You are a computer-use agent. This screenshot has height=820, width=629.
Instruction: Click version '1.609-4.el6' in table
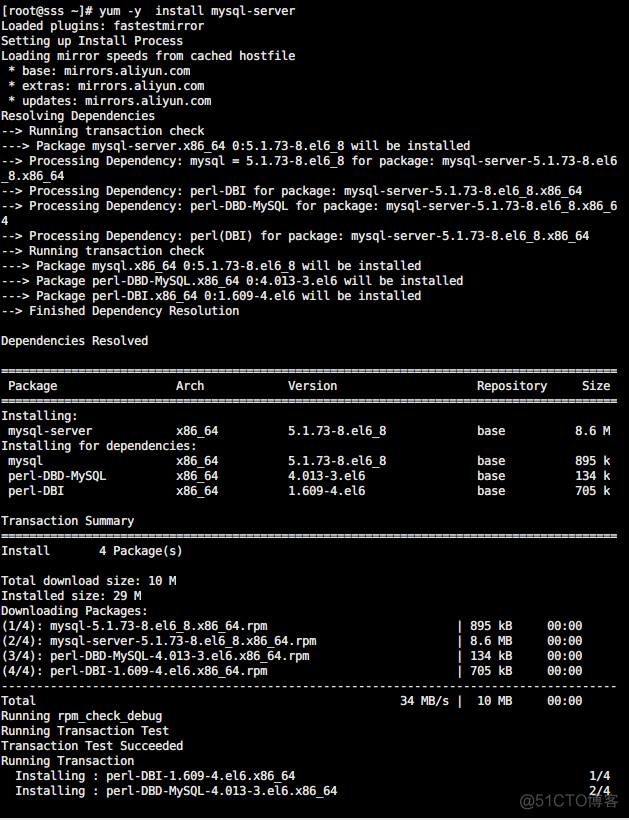(327, 491)
